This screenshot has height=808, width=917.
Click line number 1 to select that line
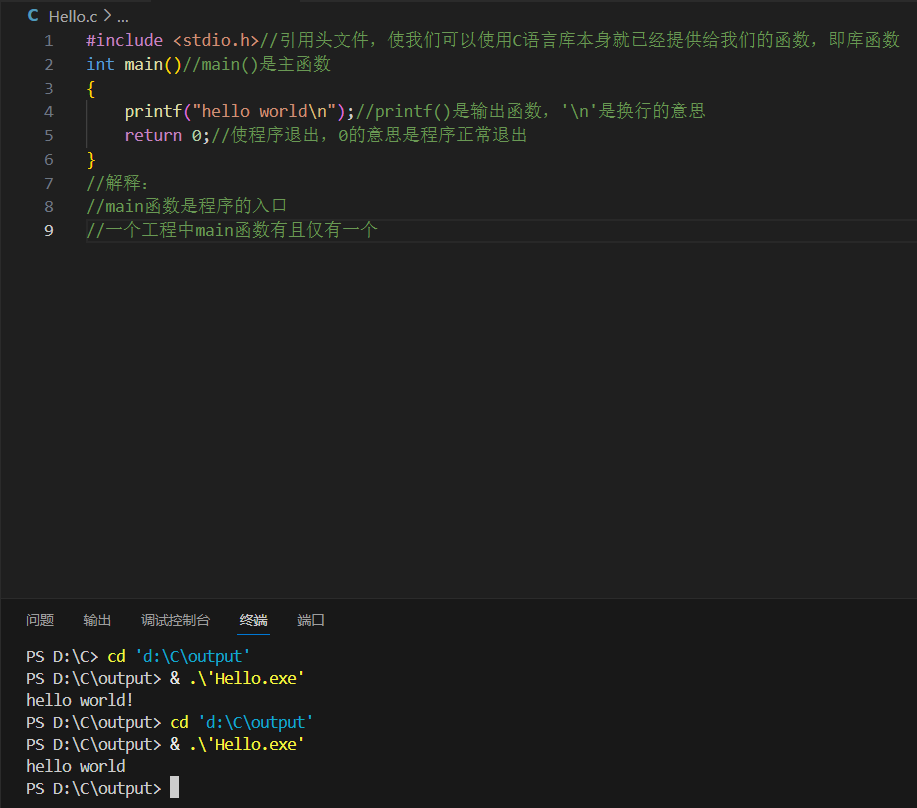48,40
